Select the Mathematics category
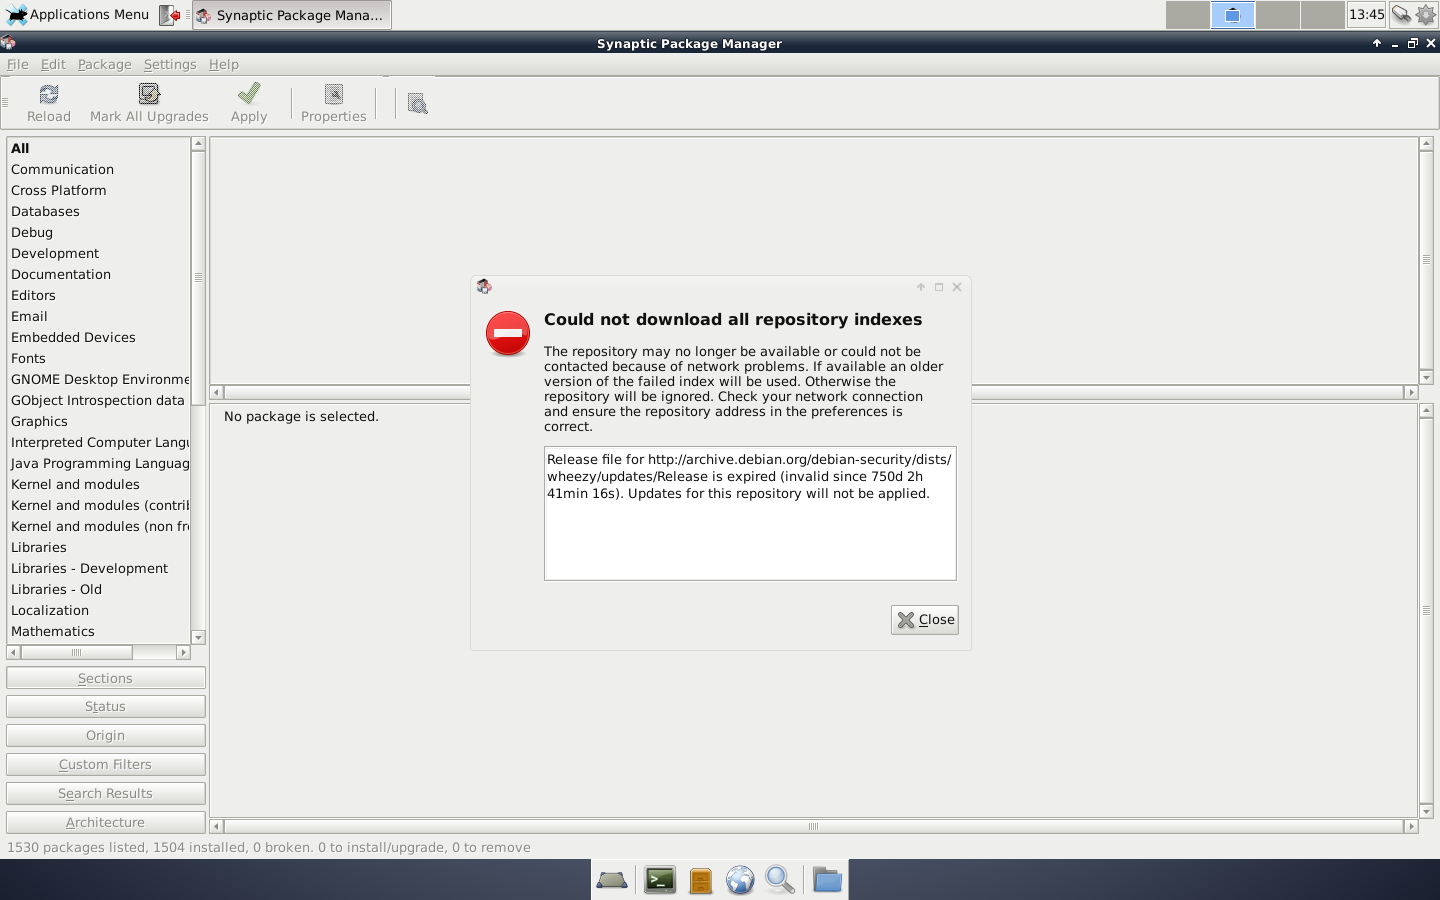 click(98, 631)
